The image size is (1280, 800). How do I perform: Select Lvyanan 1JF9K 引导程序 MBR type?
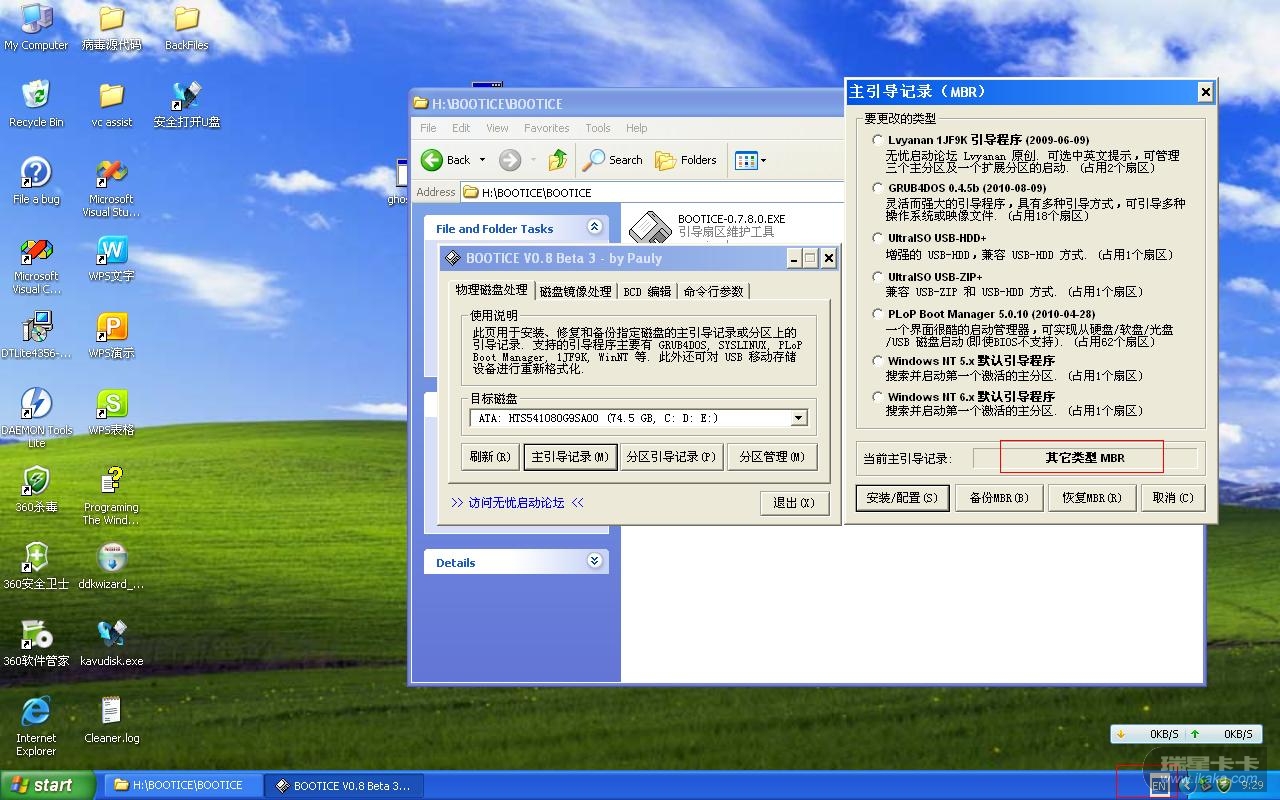click(878, 140)
